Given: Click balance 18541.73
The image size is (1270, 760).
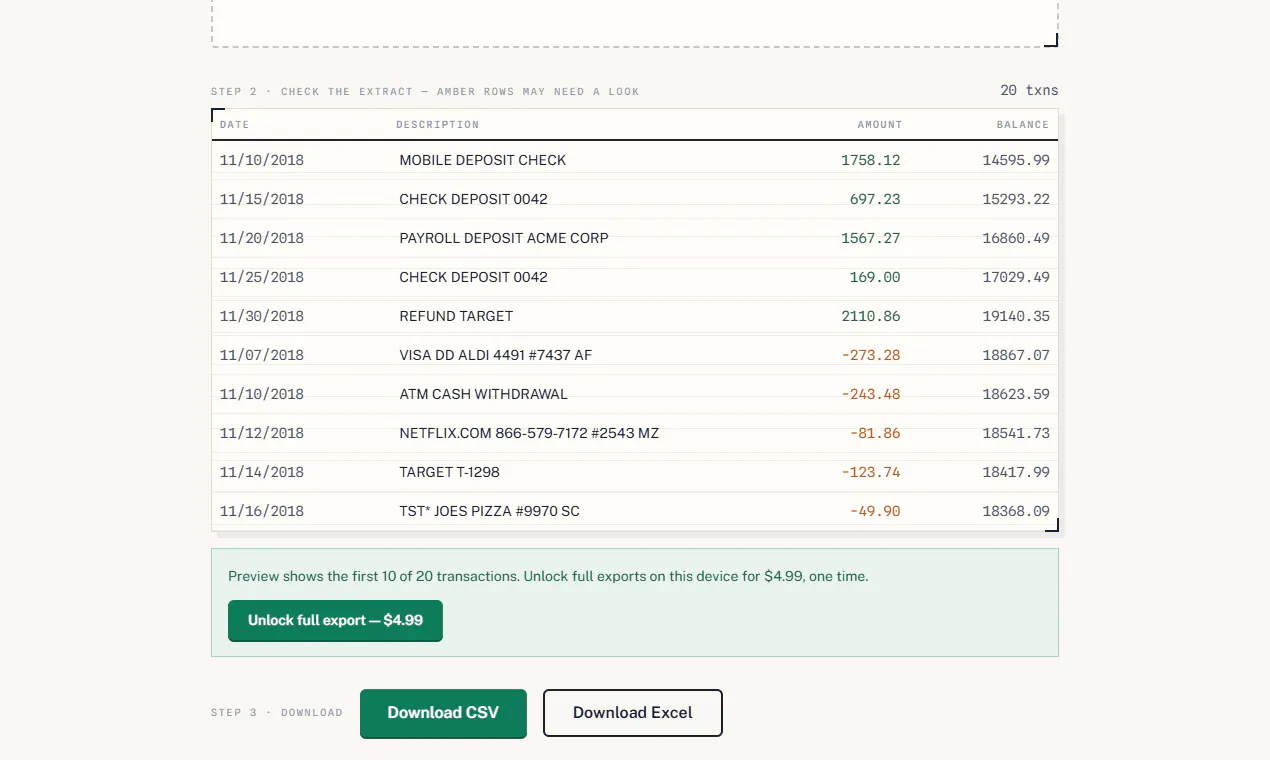Looking at the screenshot, I should point(1016,433).
